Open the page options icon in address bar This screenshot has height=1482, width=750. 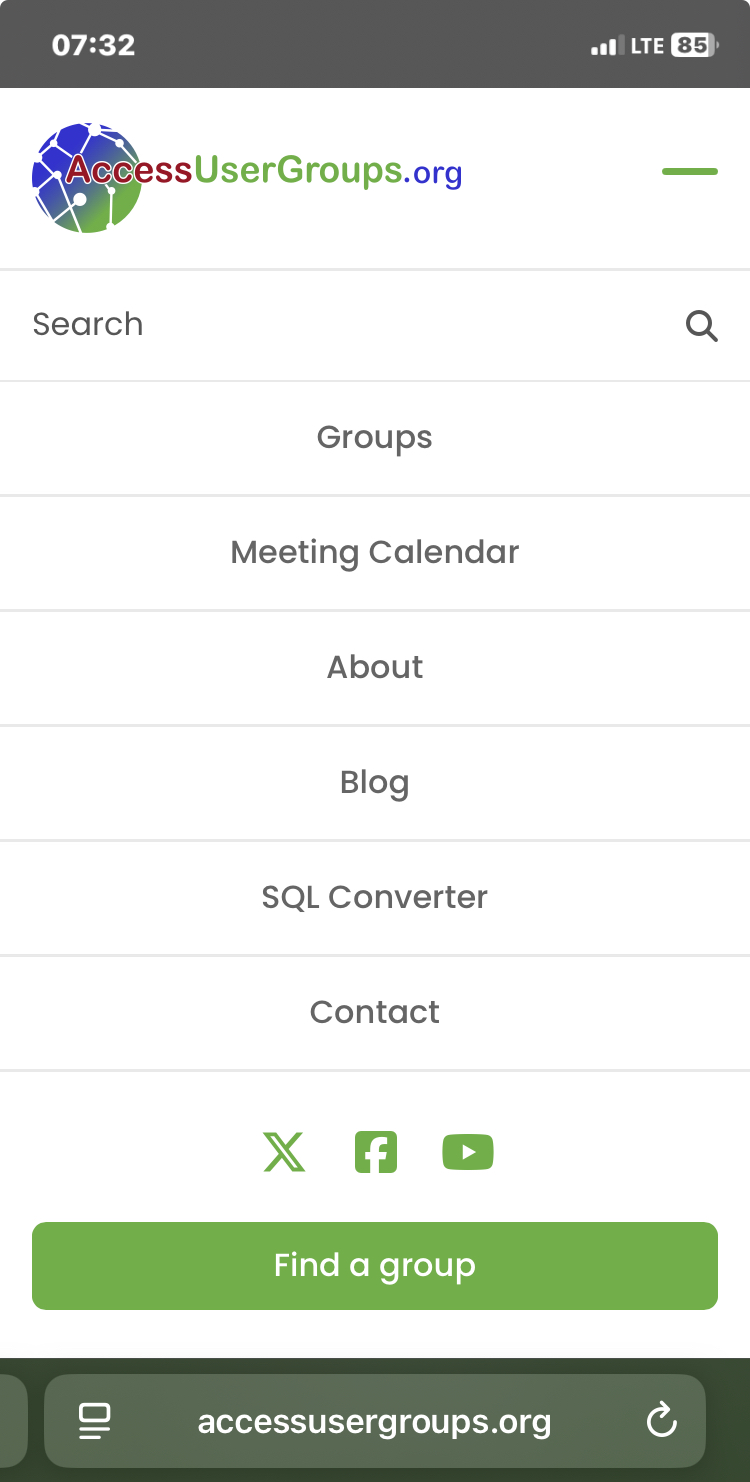coord(95,1420)
